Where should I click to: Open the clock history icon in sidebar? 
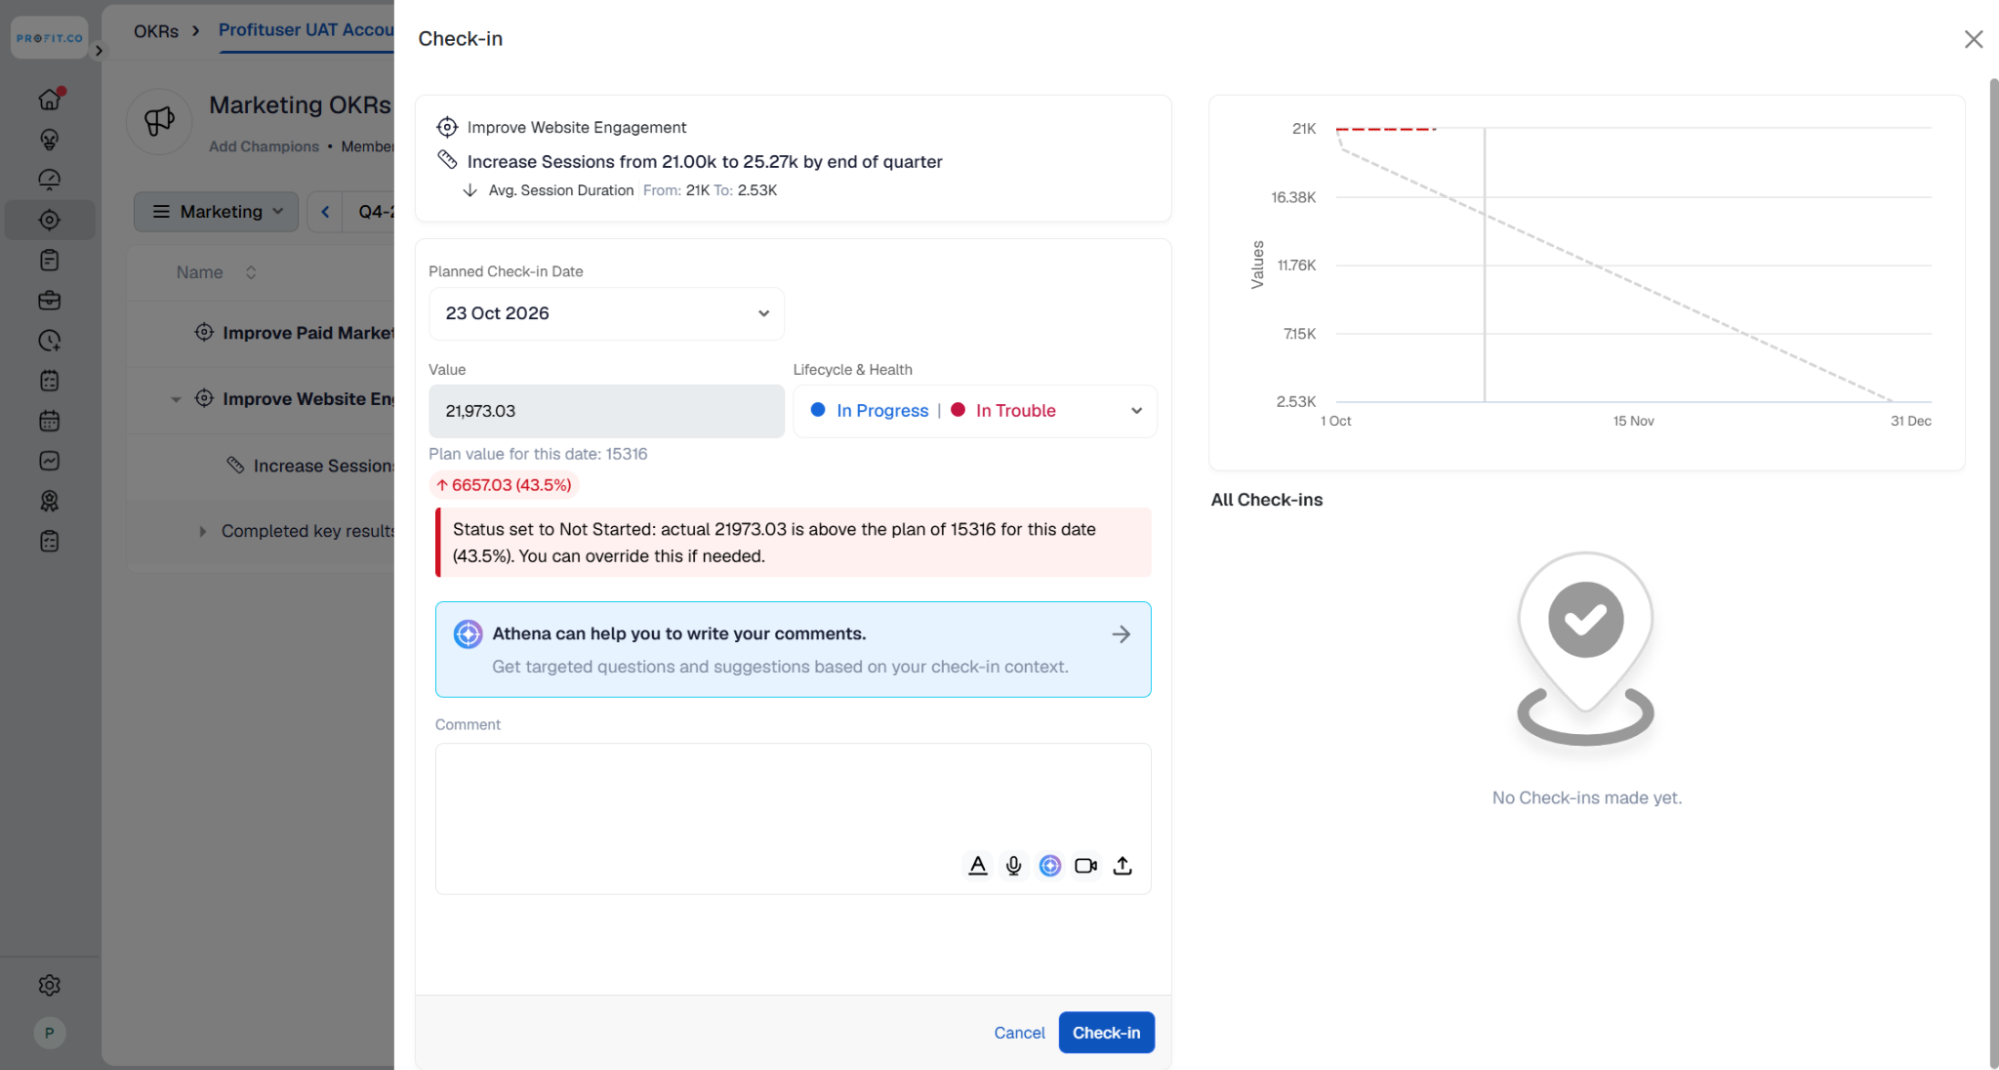tap(49, 340)
